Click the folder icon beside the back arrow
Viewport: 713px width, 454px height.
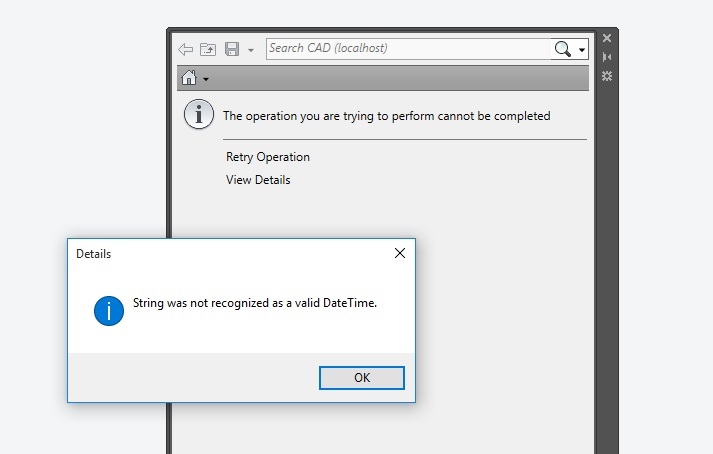click(x=208, y=49)
